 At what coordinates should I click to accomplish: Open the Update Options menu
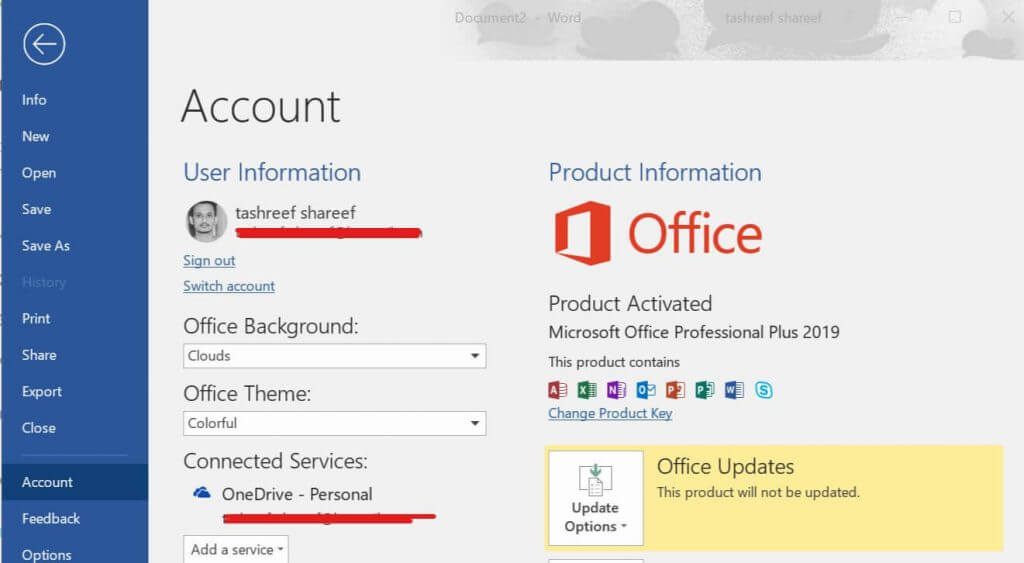pyautogui.click(x=596, y=498)
